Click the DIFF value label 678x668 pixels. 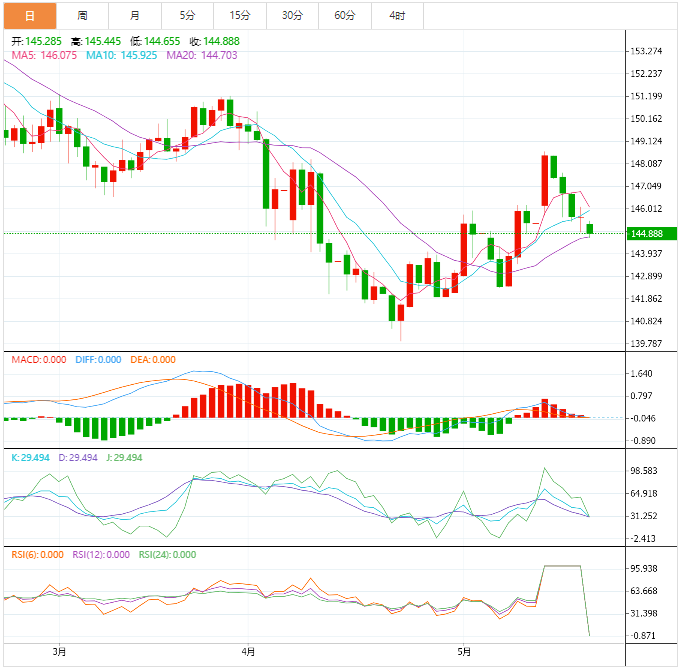point(98,360)
